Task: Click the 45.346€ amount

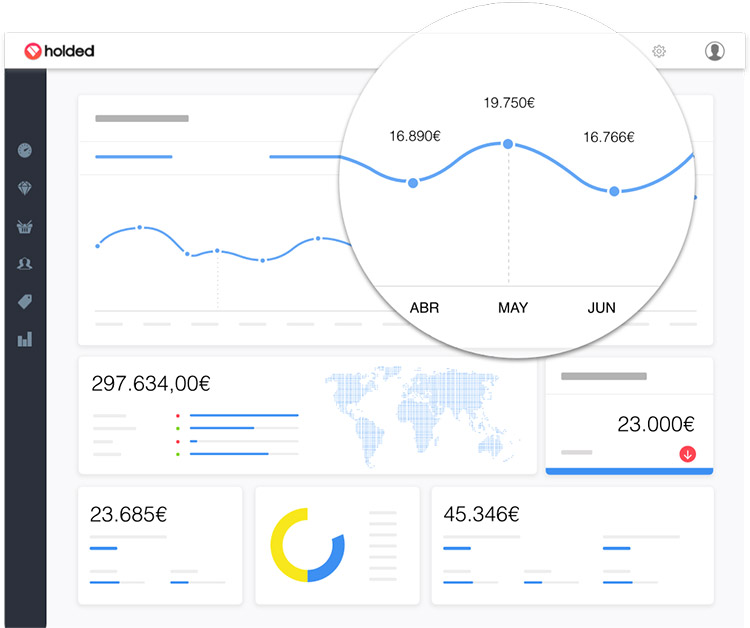Action: click(481, 514)
